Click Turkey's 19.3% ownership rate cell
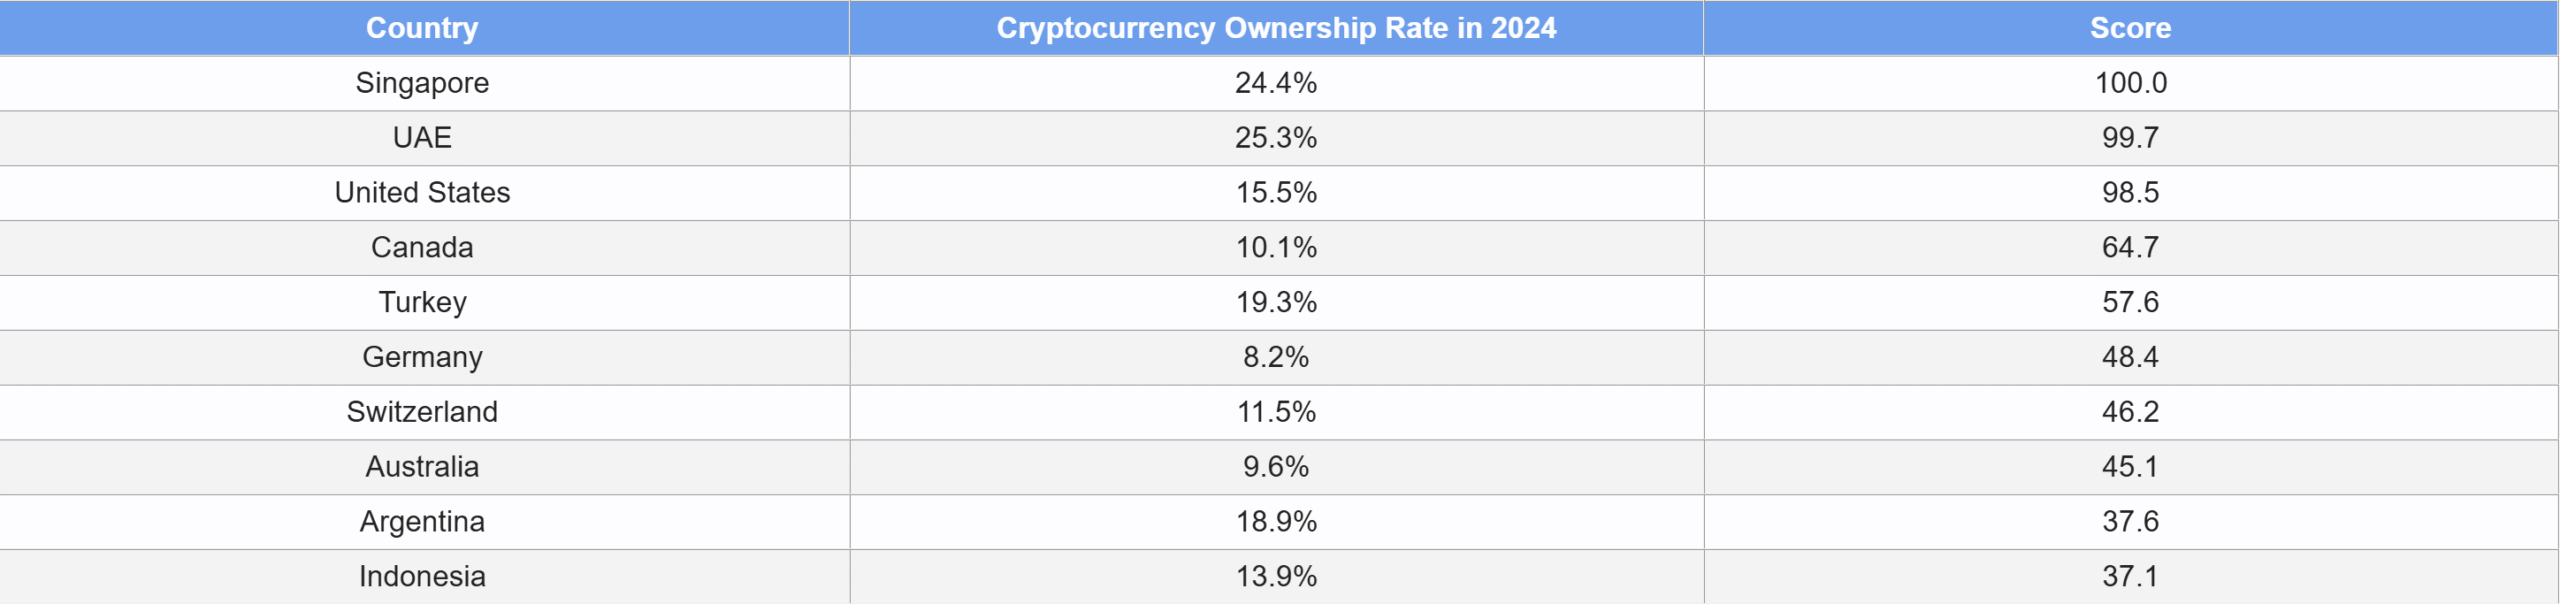The height and width of the screenshot is (604, 2560). click(x=1276, y=302)
